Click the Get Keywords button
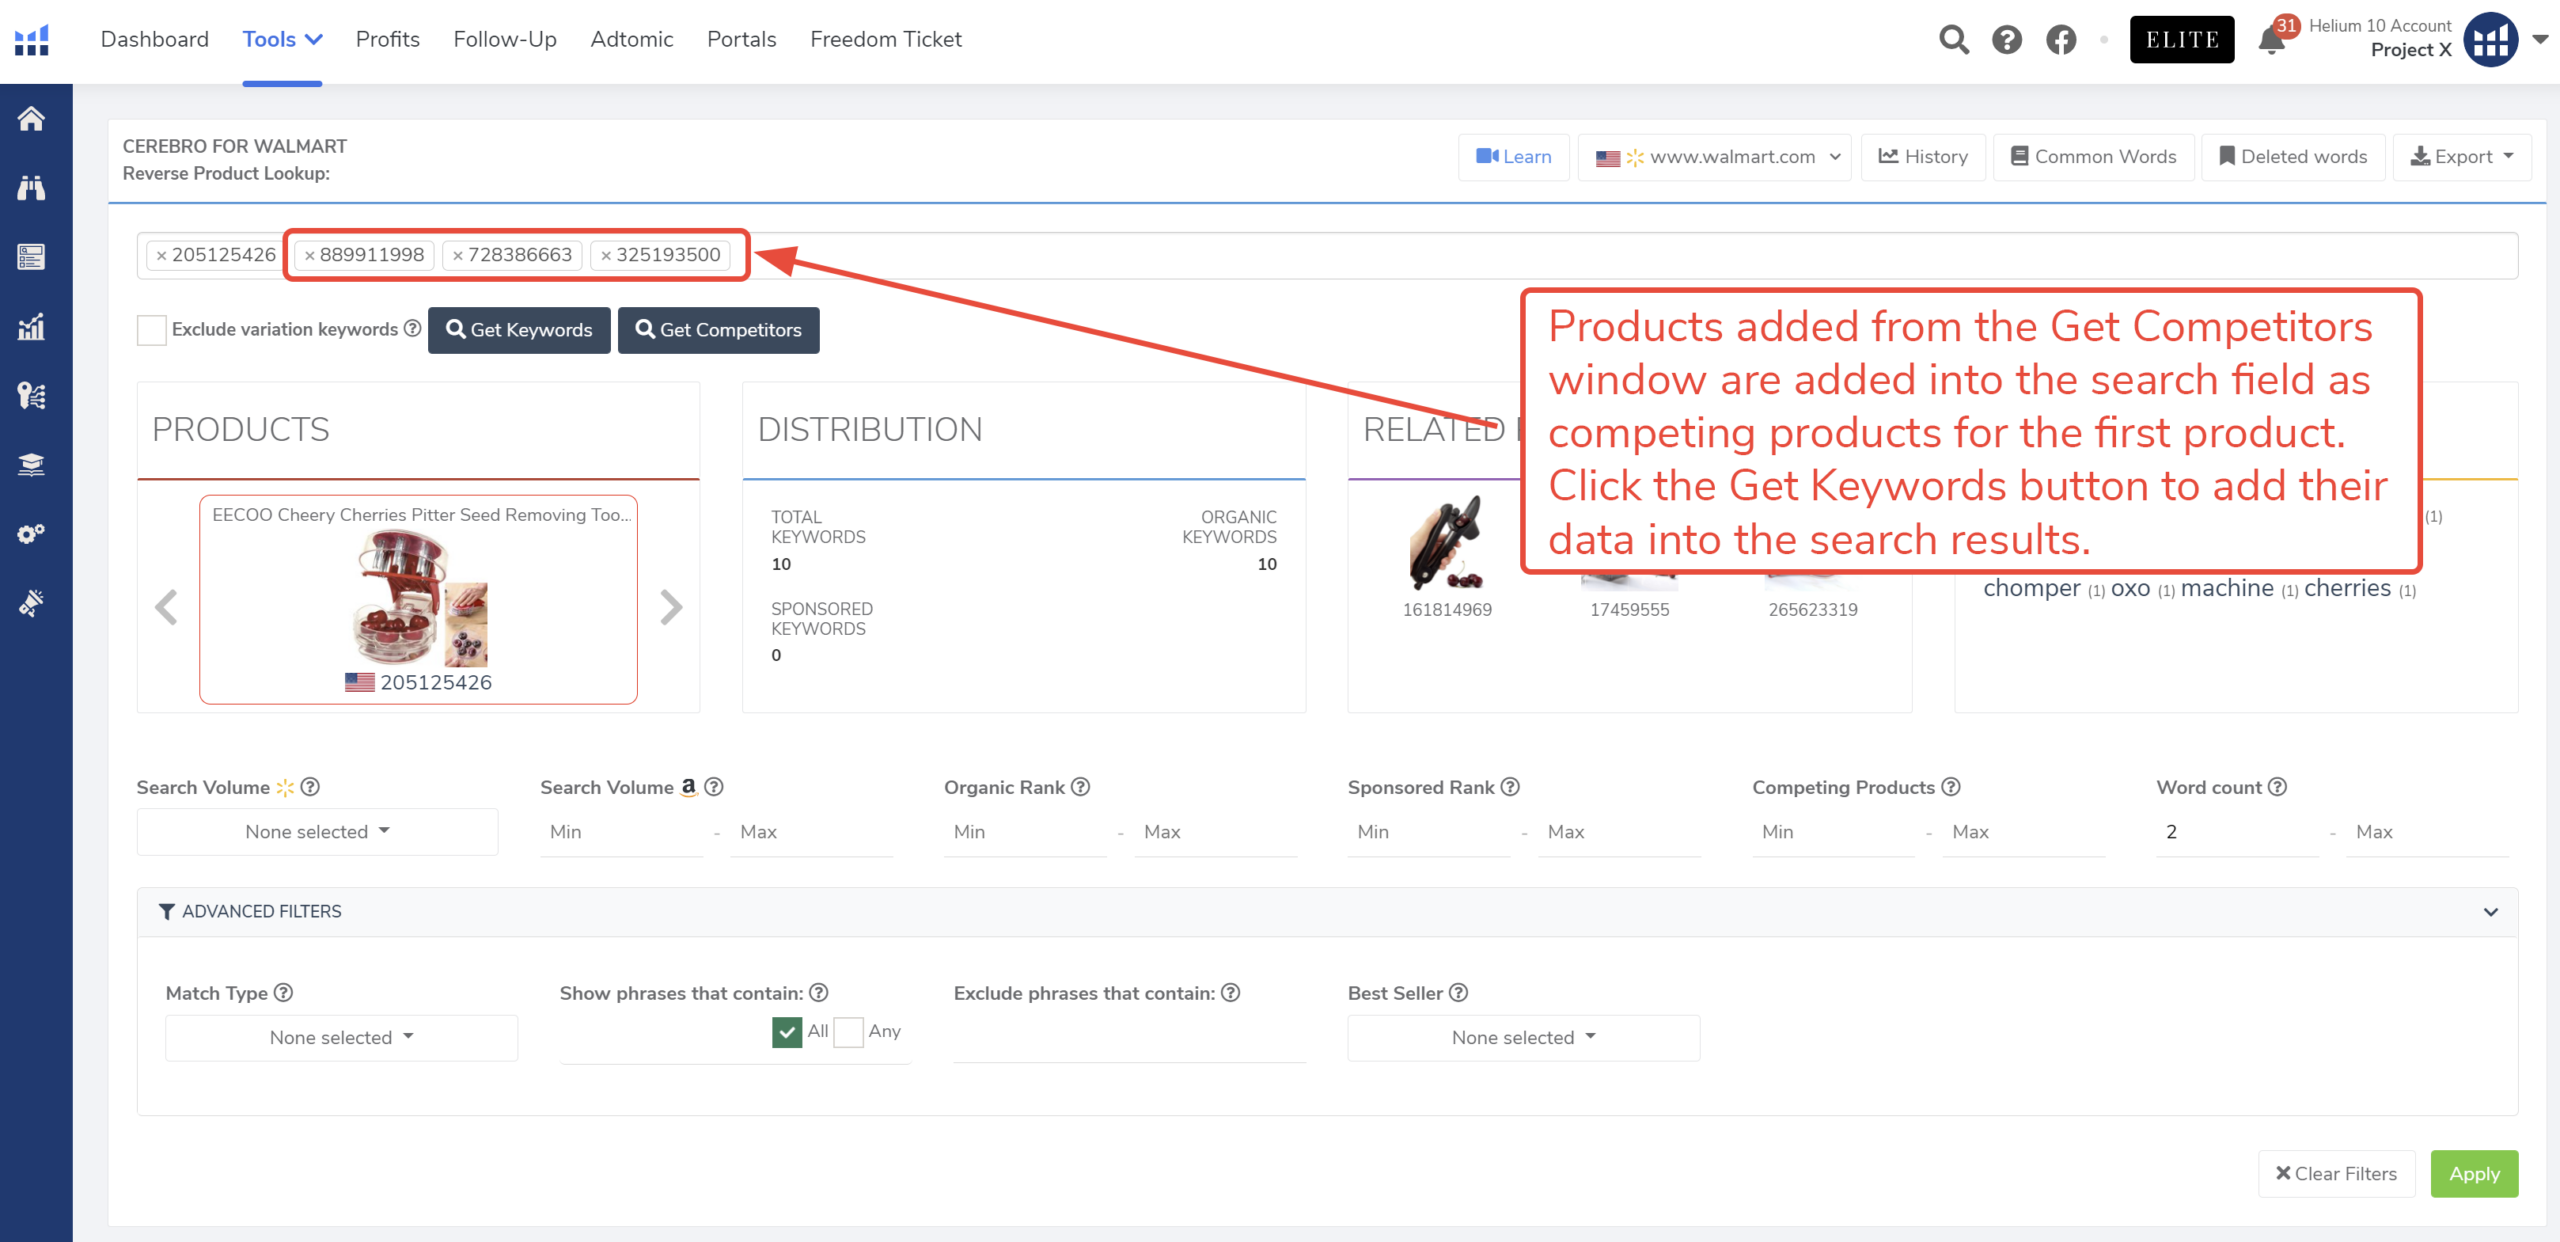The image size is (2560, 1242). click(x=519, y=330)
